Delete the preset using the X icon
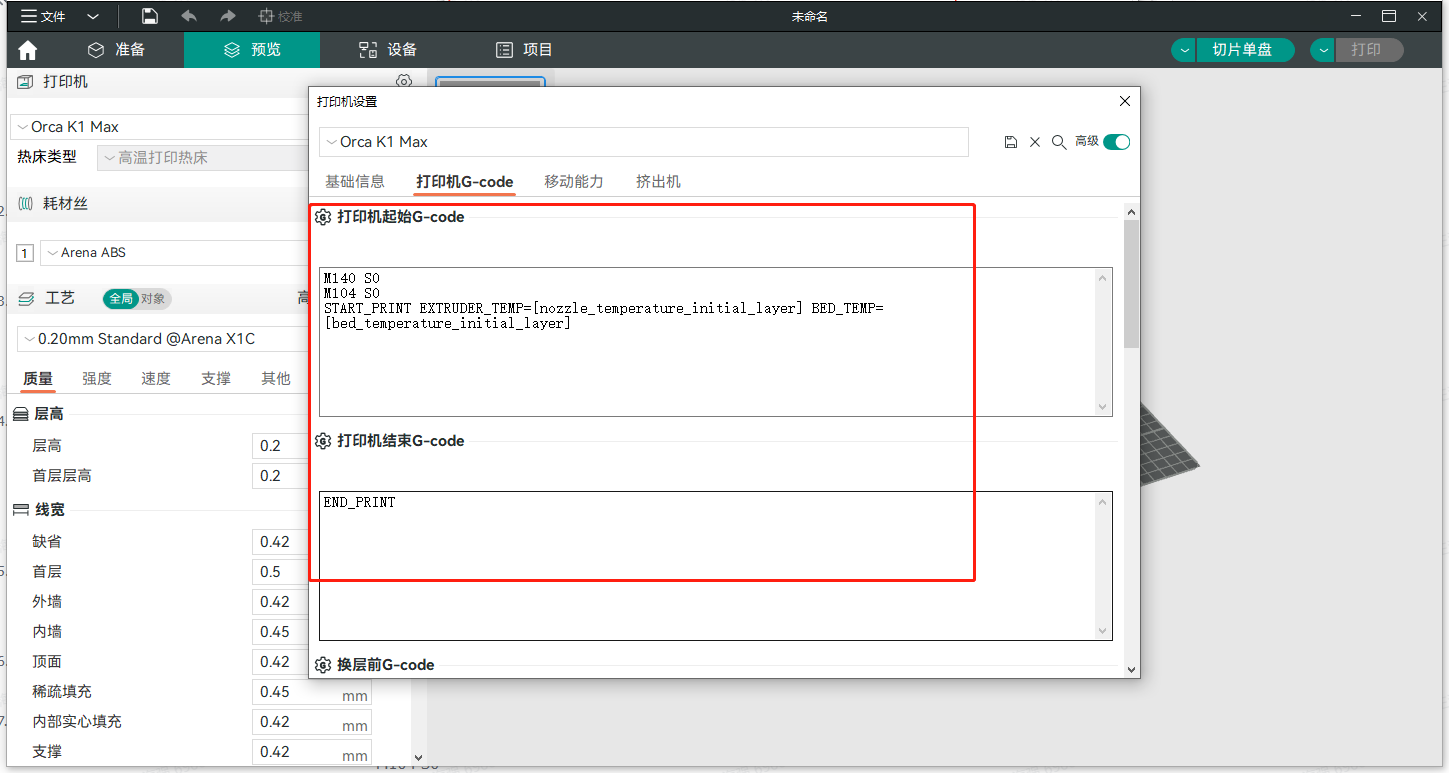The image size is (1449, 773). (x=1035, y=142)
